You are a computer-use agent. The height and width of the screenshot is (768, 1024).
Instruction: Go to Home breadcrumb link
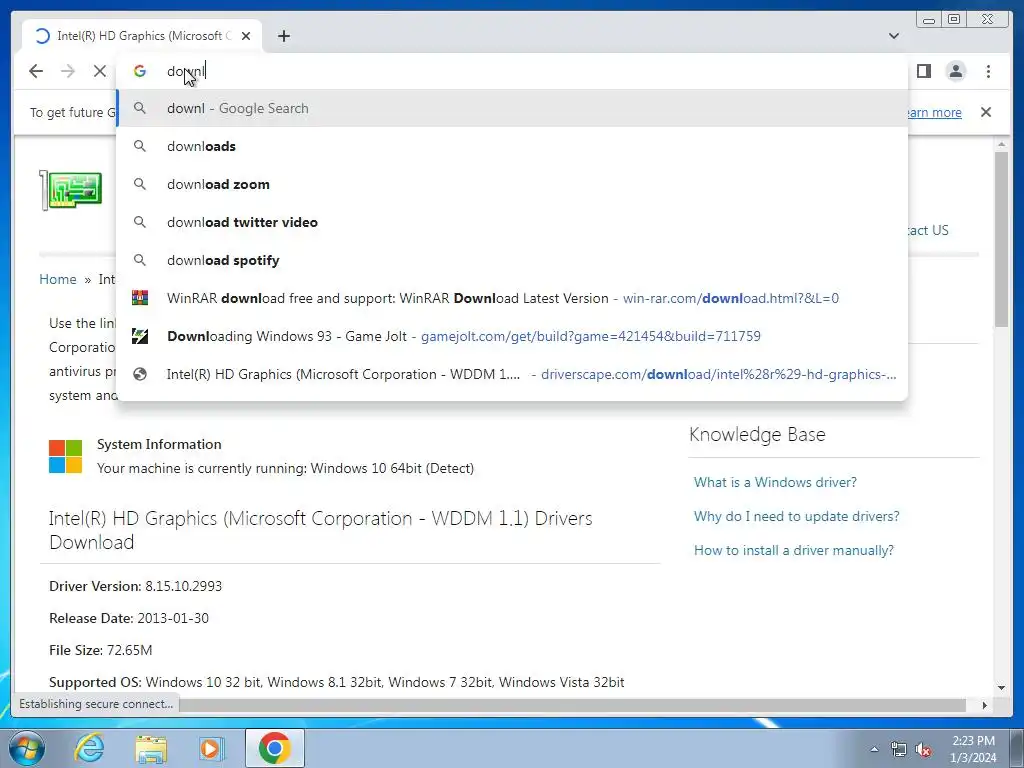tap(57, 280)
